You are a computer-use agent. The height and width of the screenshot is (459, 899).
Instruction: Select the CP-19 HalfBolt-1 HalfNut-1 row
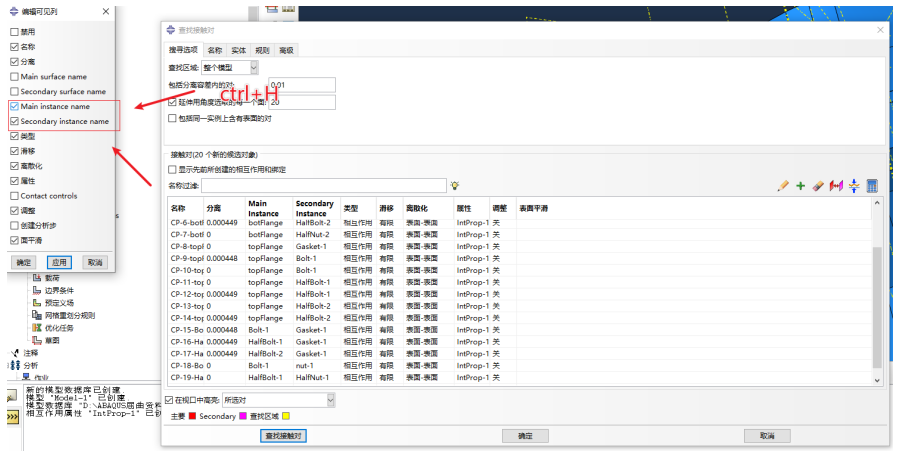click(519, 378)
